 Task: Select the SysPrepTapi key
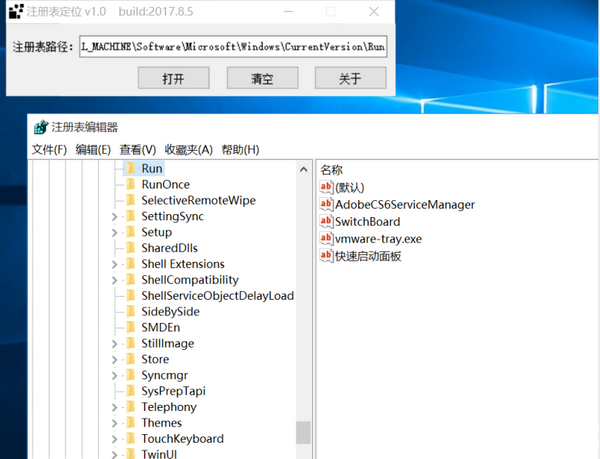173,391
